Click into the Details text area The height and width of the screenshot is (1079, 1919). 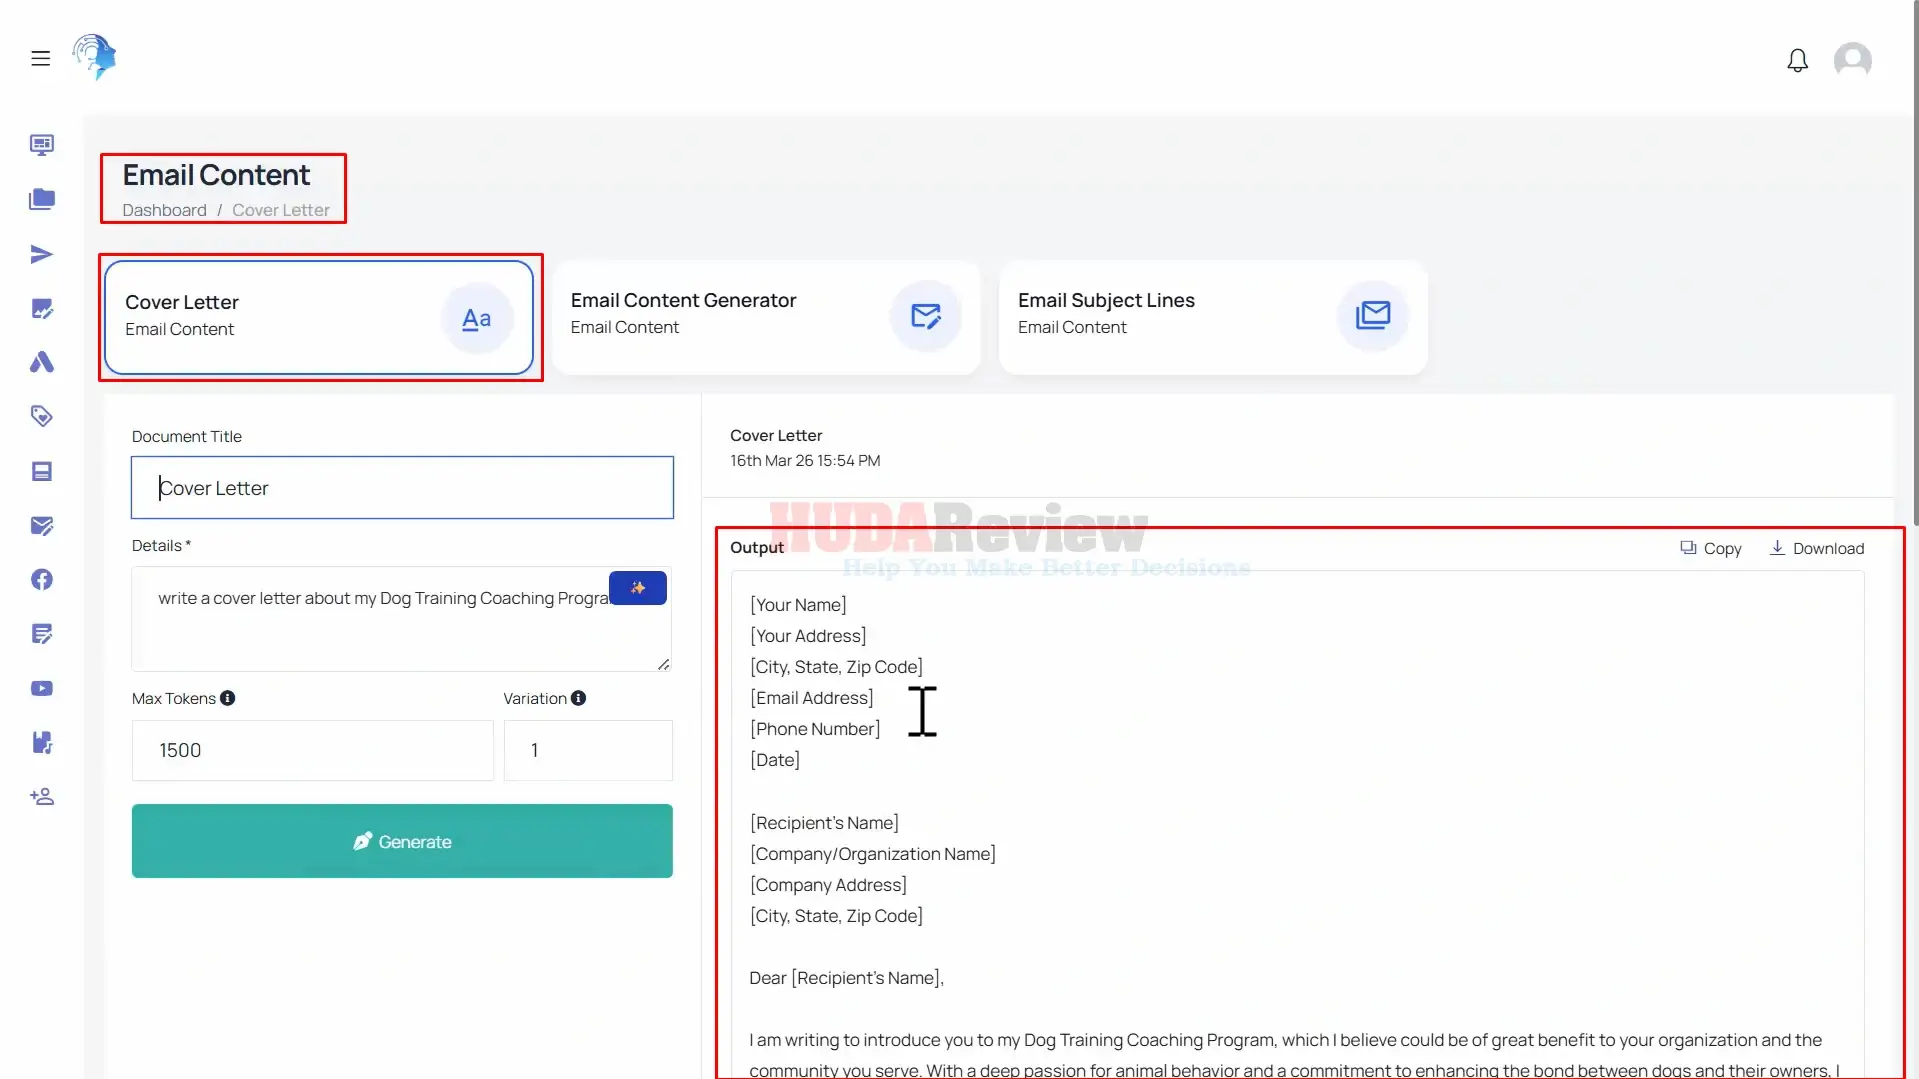pyautogui.click(x=402, y=619)
